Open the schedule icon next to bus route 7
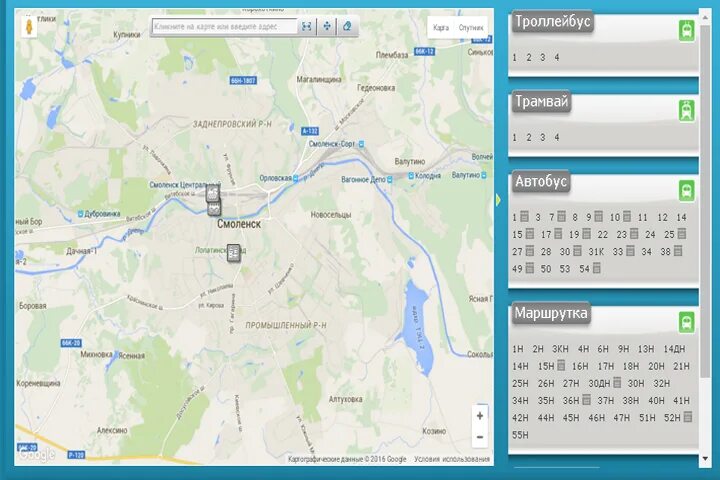This screenshot has height=480, width=720. coord(561,216)
